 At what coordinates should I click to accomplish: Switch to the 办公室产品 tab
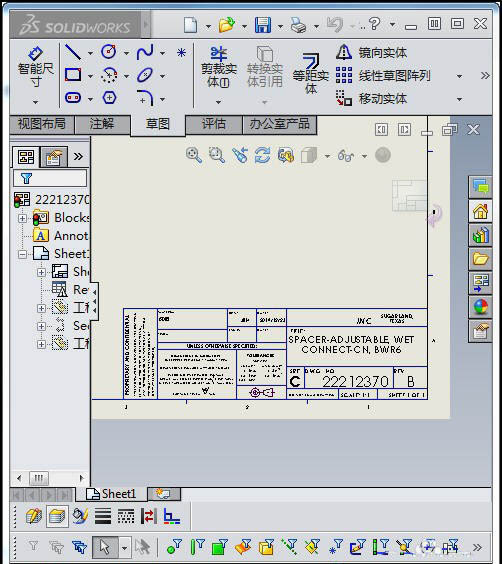click(280, 124)
